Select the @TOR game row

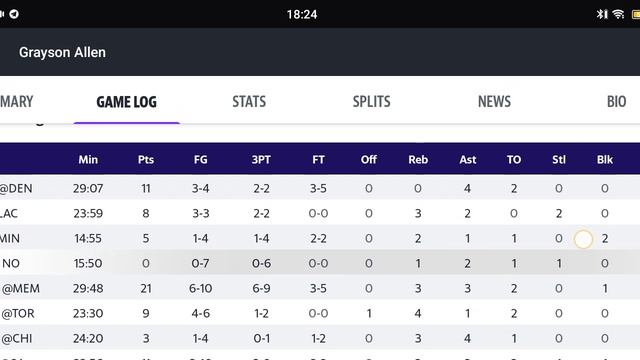click(320, 313)
